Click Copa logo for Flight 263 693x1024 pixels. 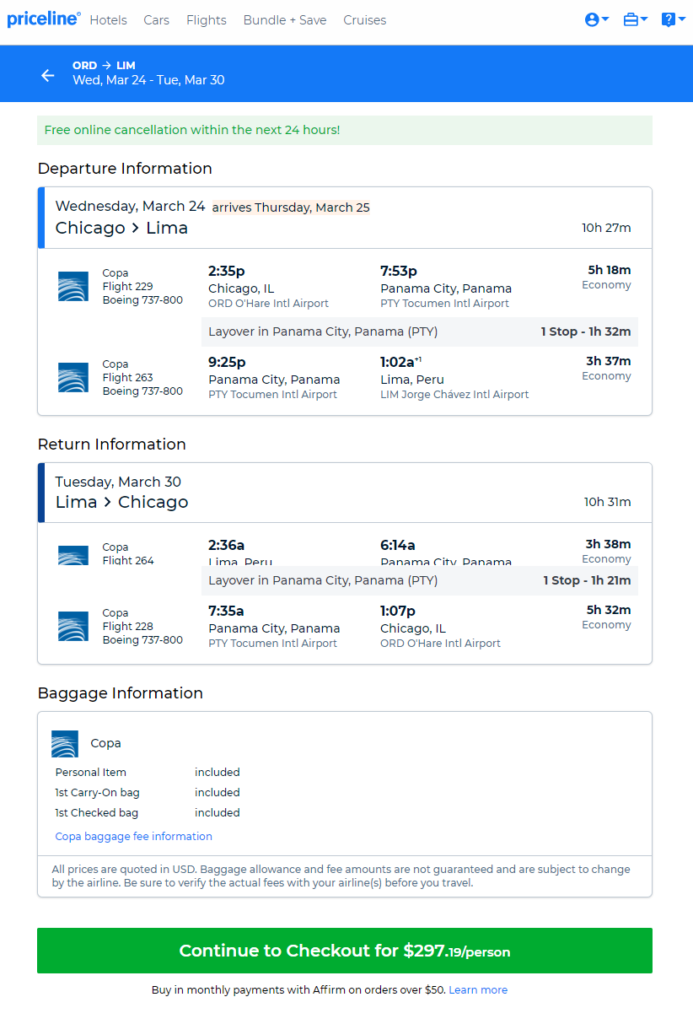(73, 377)
